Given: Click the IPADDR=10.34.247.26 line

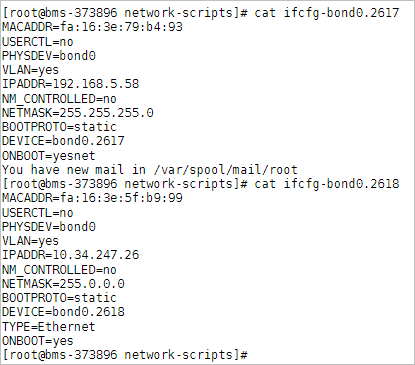Looking at the screenshot, I should click(x=70, y=255).
